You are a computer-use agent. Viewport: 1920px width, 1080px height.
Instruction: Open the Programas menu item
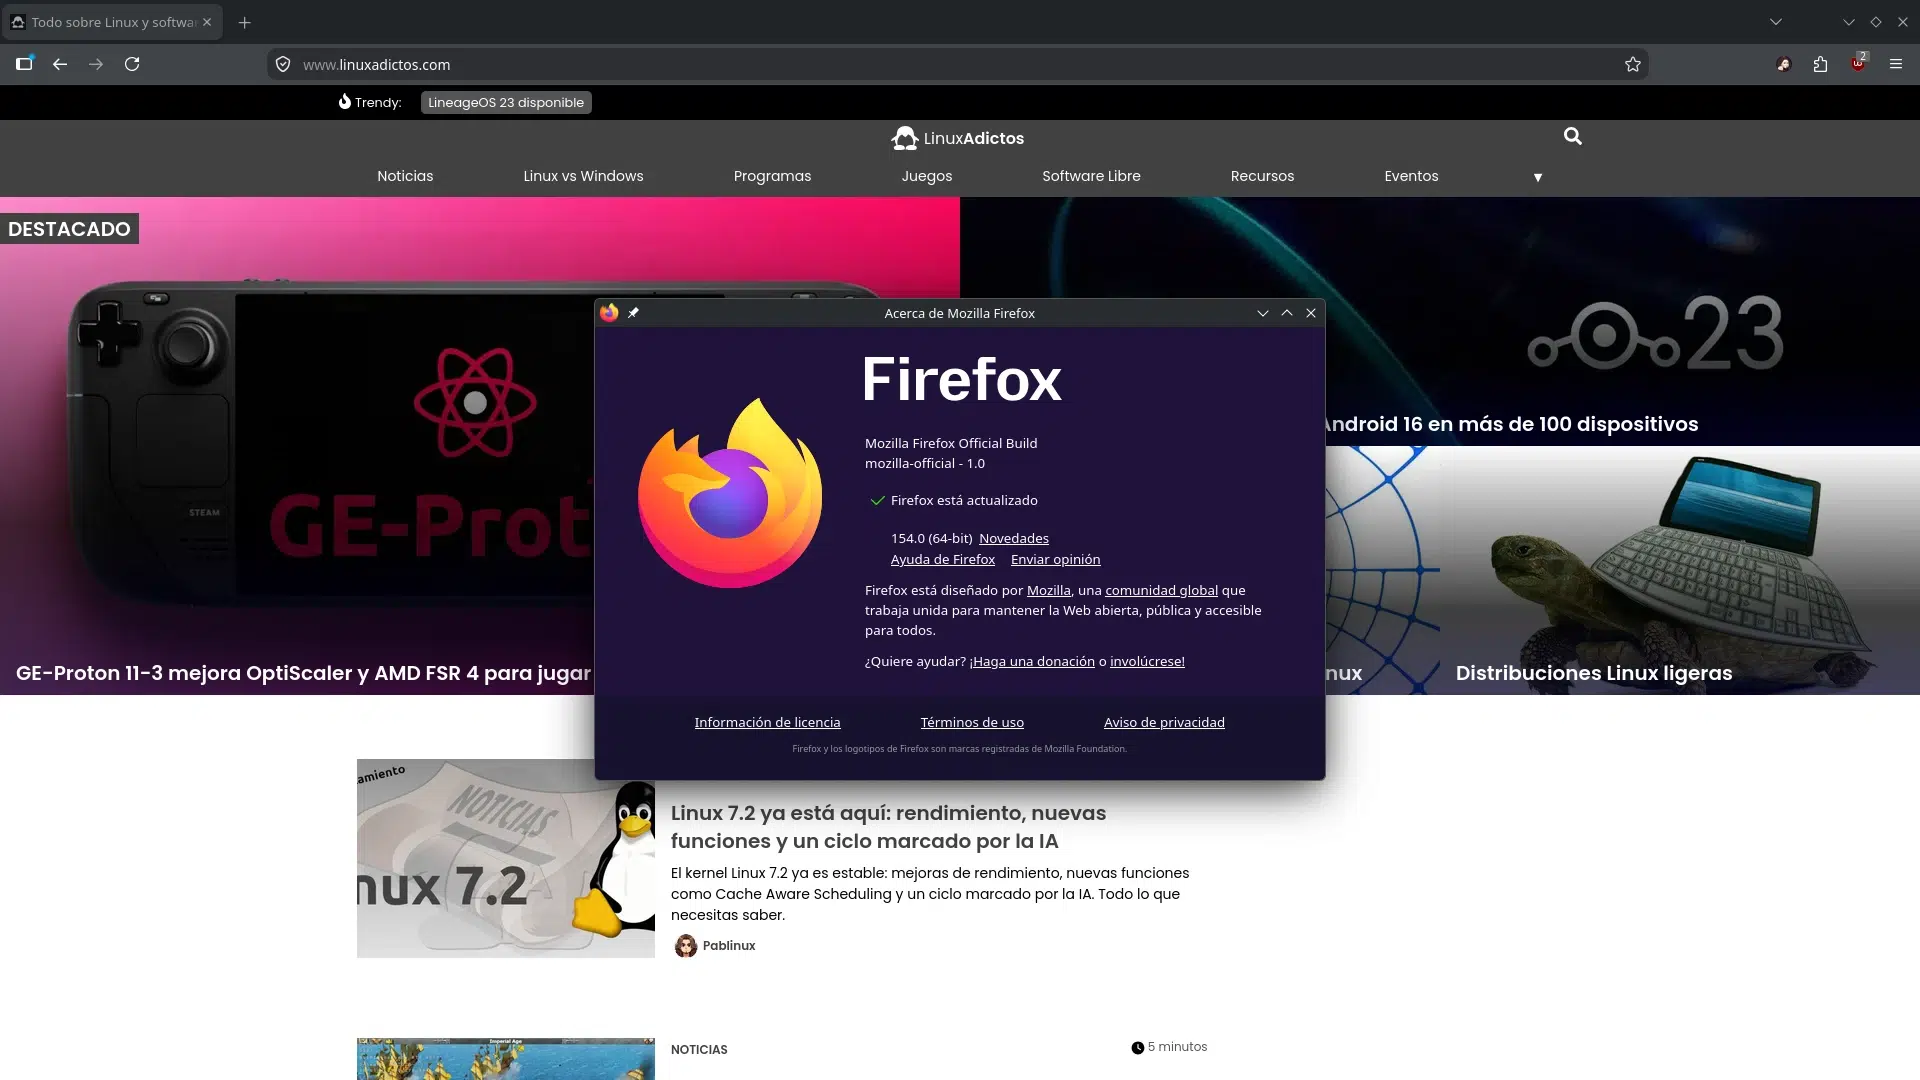(x=772, y=176)
